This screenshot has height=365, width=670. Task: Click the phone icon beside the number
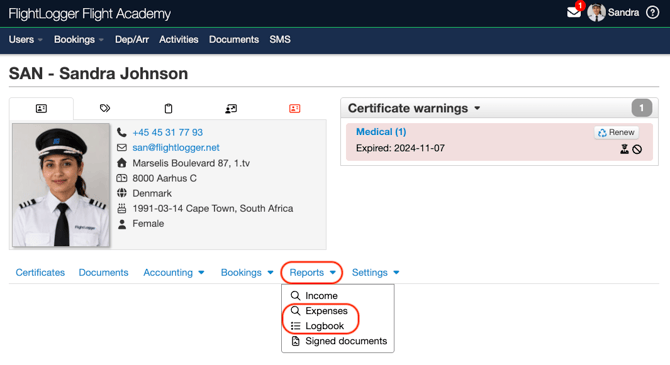point(122,132)
